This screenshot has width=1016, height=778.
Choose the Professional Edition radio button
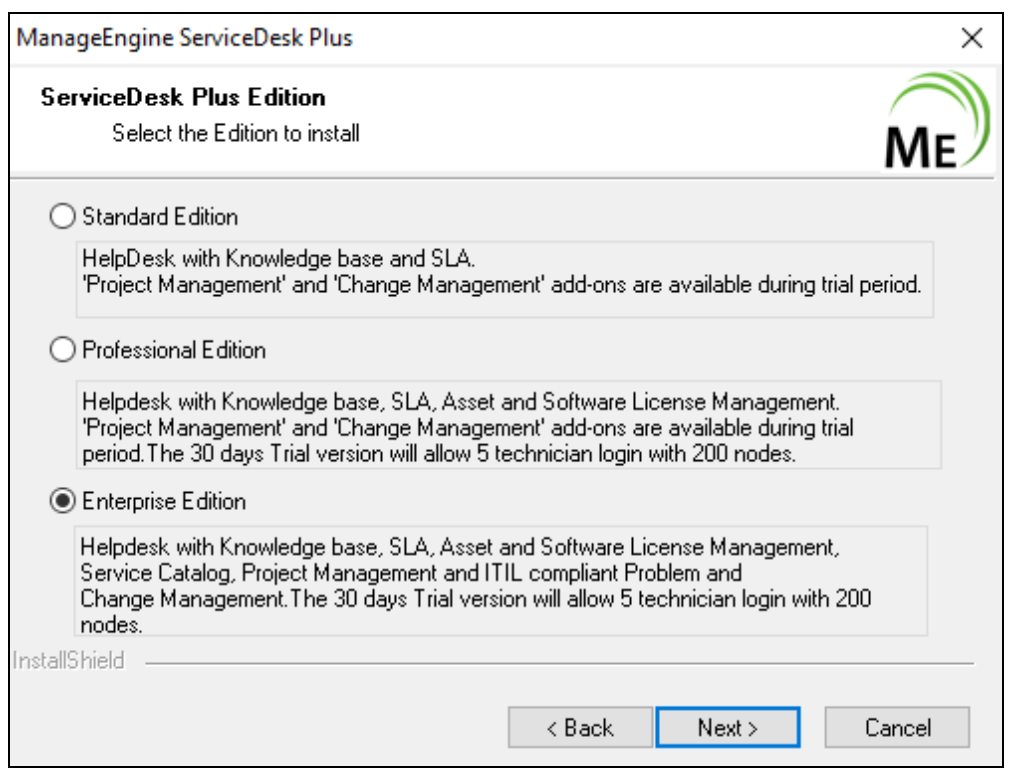coord(62,351)
